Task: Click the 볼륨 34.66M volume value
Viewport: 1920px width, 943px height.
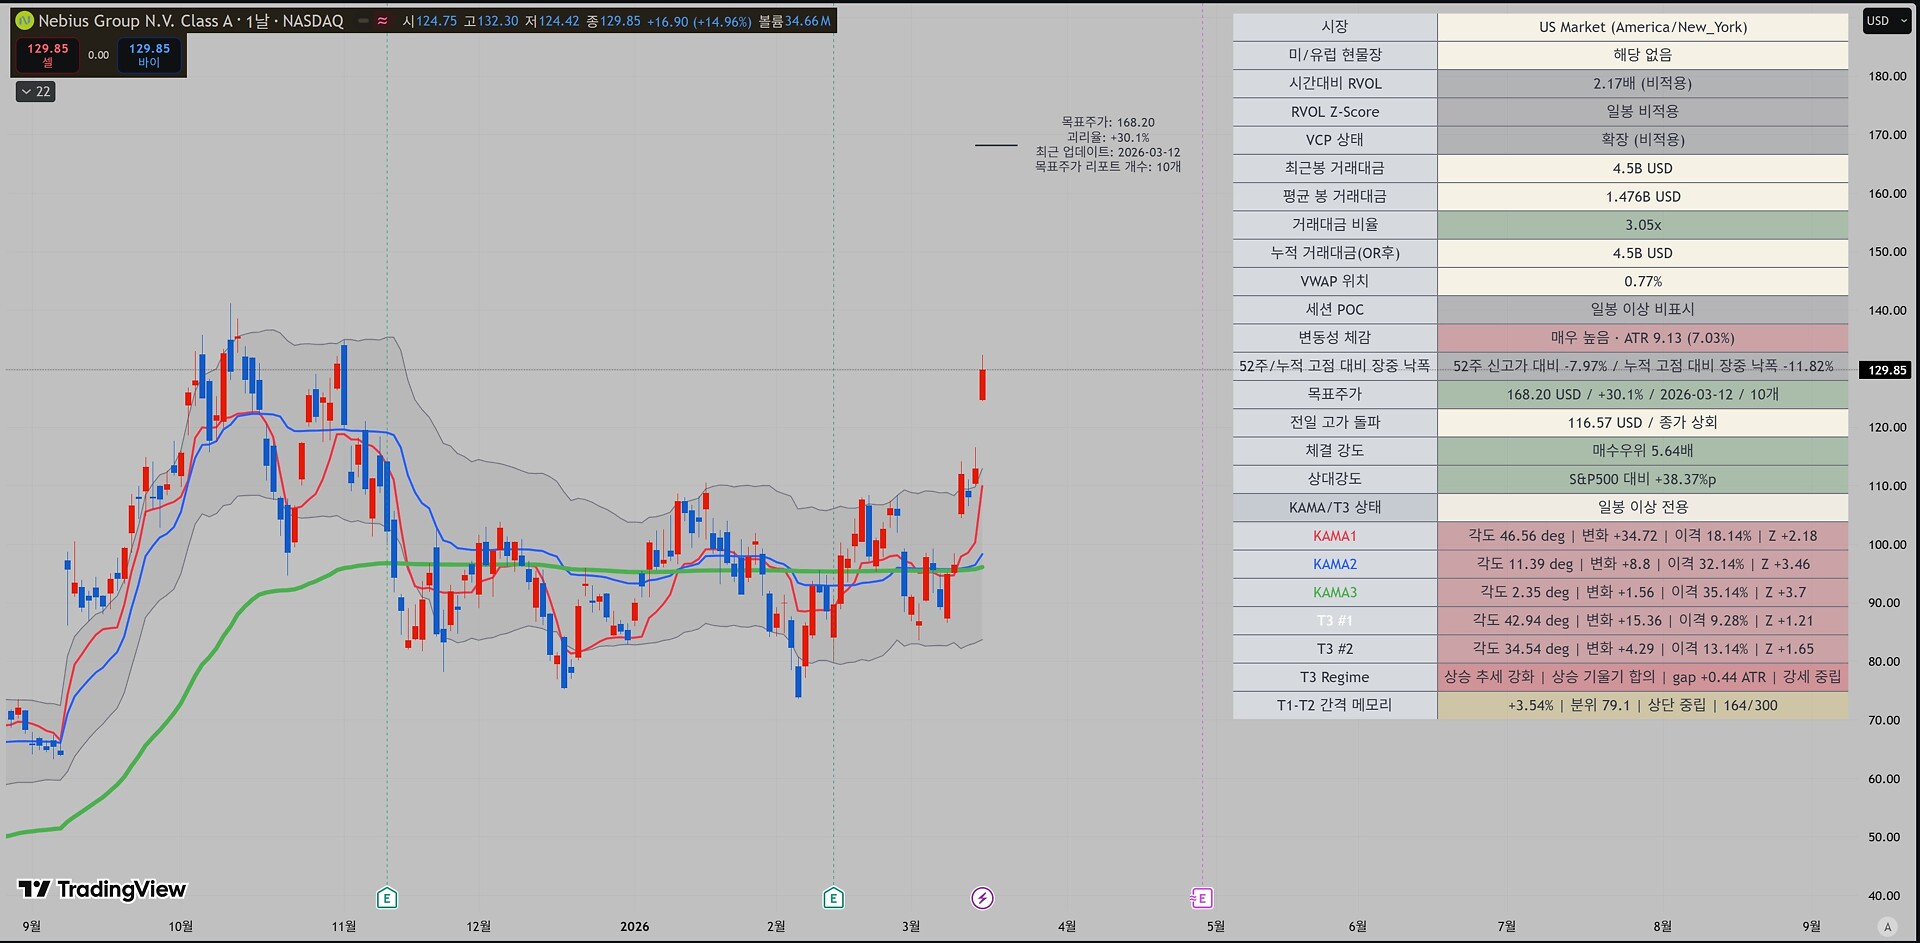Action: click(794, 21)
